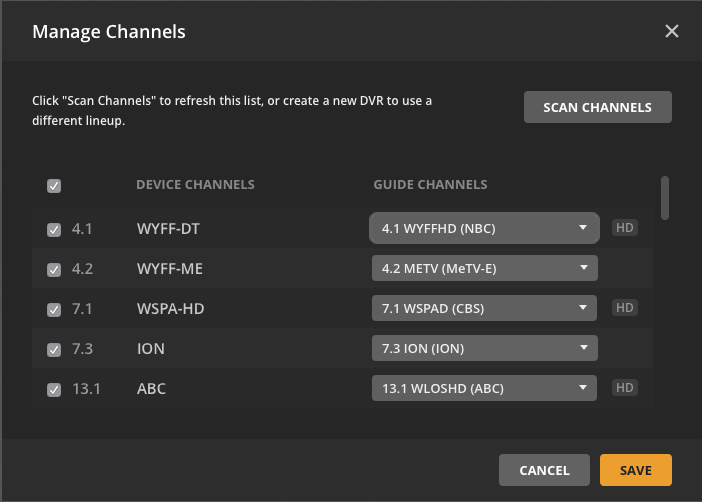Screen dimensions: 702x502
Task: Close the Manage Channels dialog with X
Action: (x=672, y=31)
